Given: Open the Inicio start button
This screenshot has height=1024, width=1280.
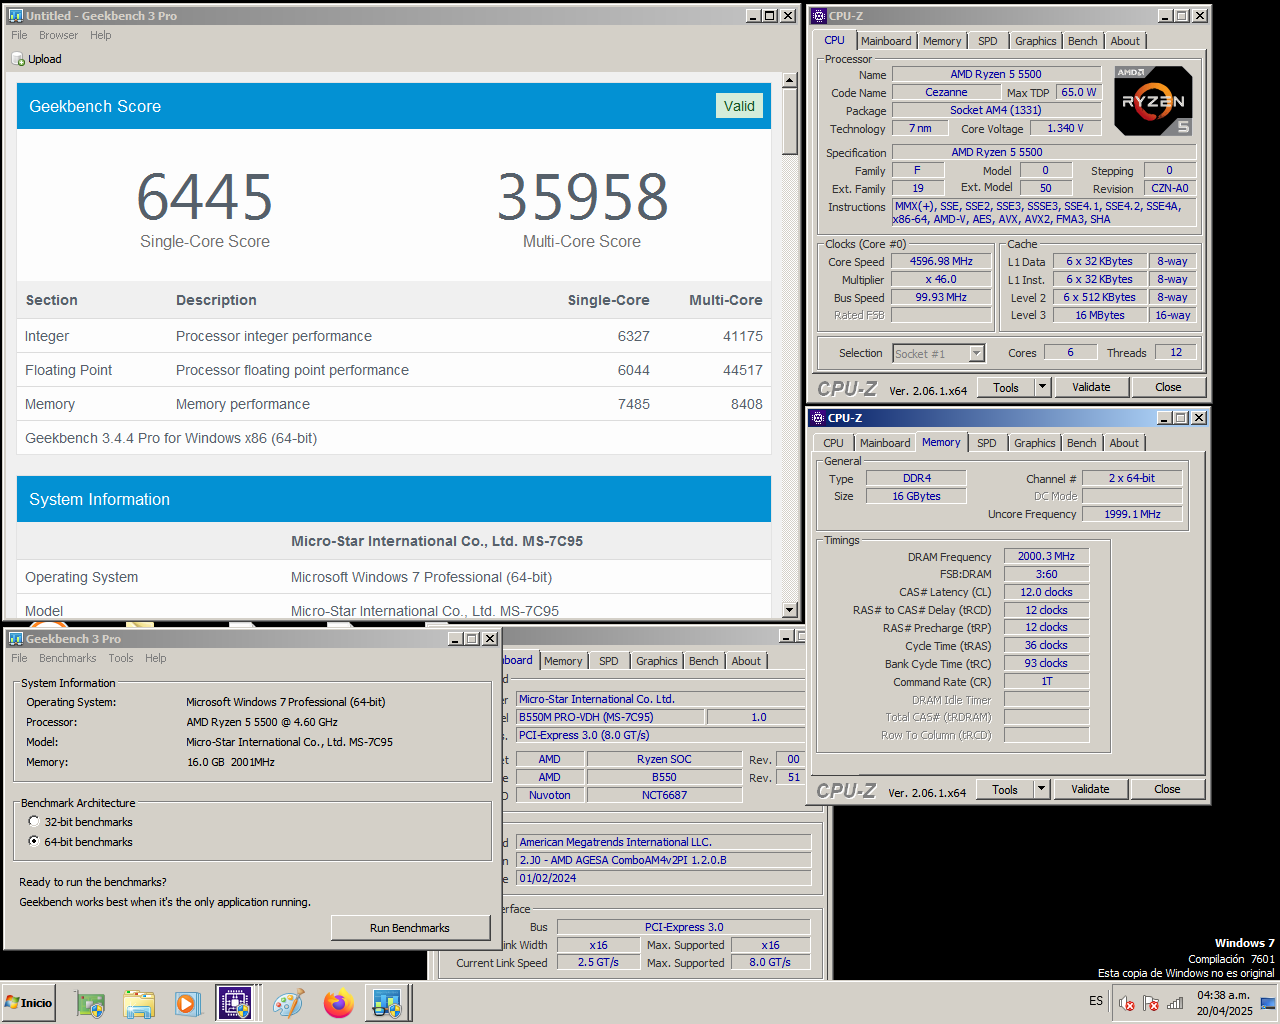Looking at the screenshot, I should coord(30,1003).
